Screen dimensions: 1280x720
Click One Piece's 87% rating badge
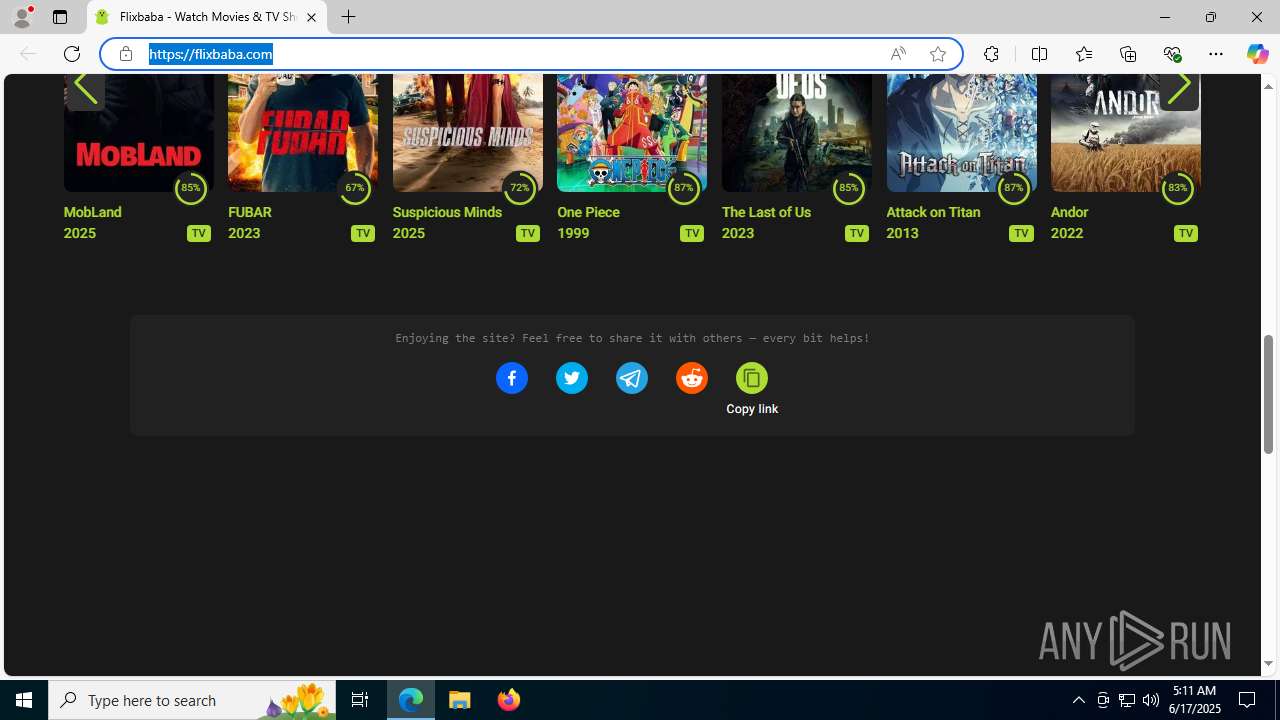click(684, 188)
